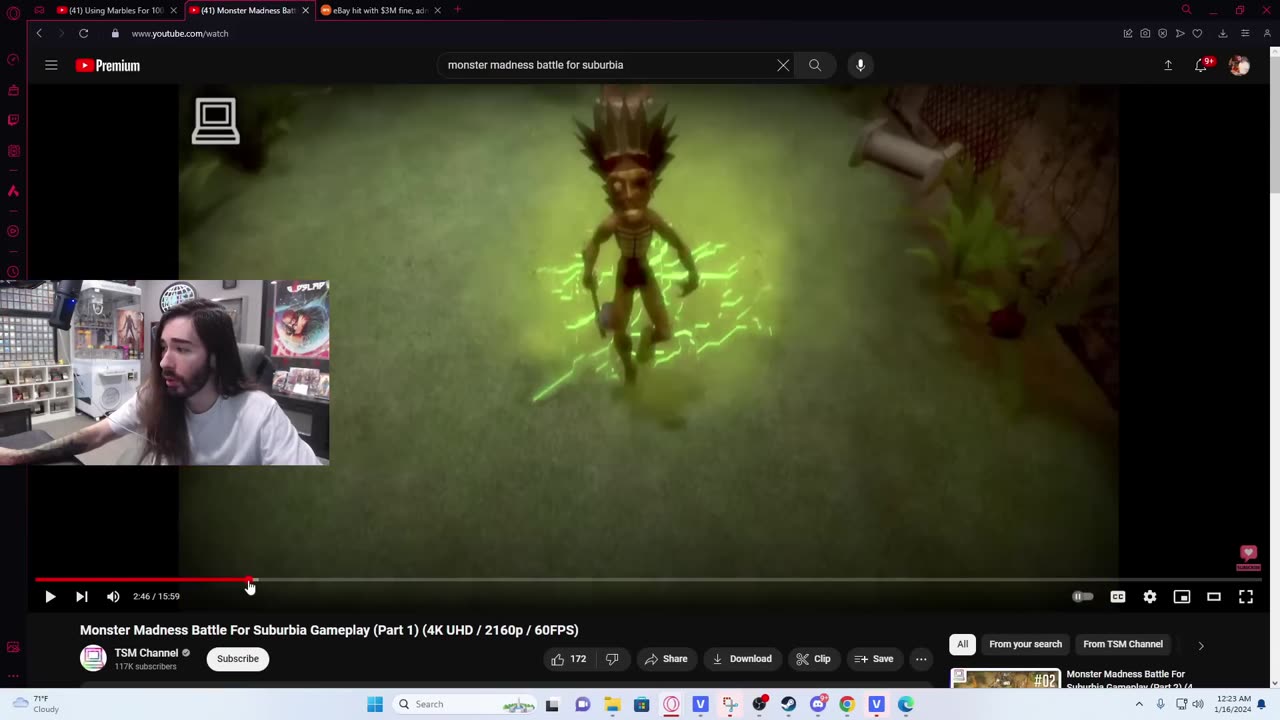Reload the current page

pyautogui.click(x=84, y=33)
